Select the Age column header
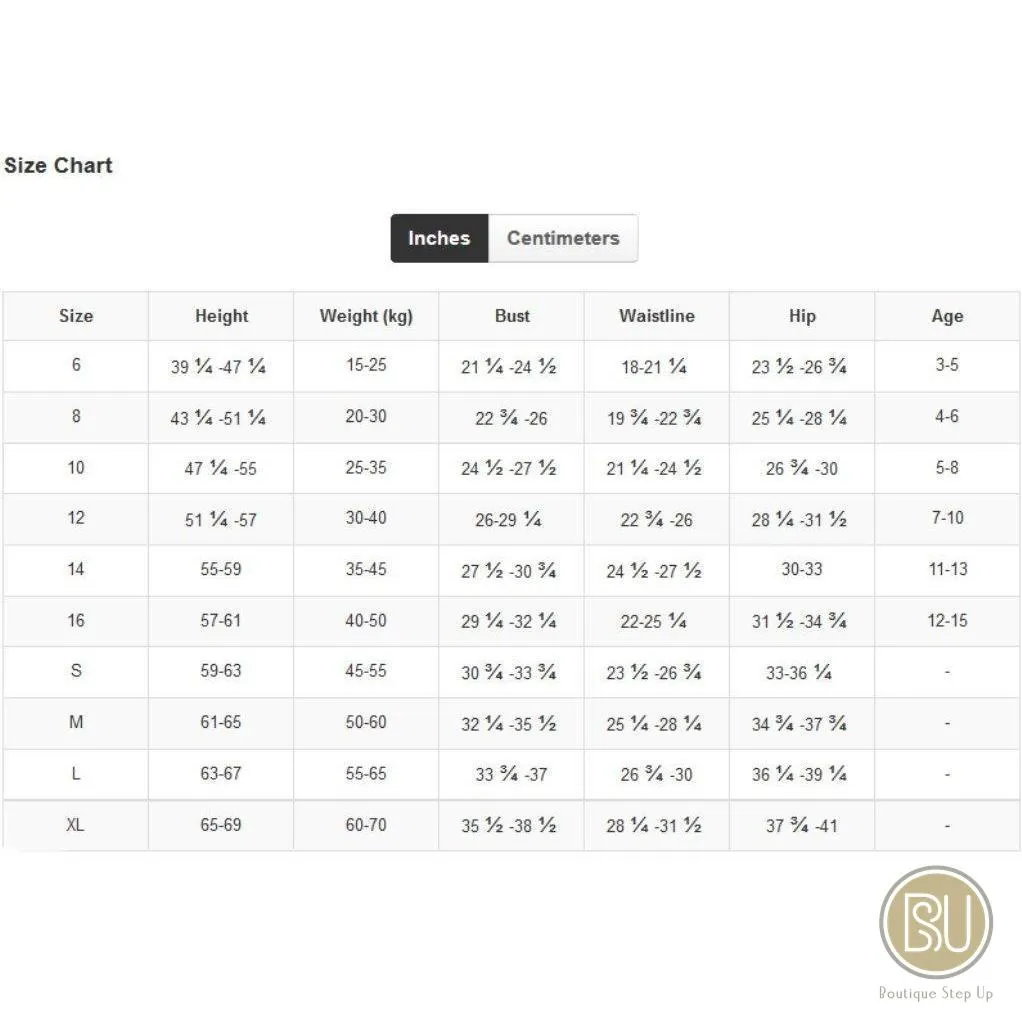Screen dimensions: 1022x1022 (947, 316)
